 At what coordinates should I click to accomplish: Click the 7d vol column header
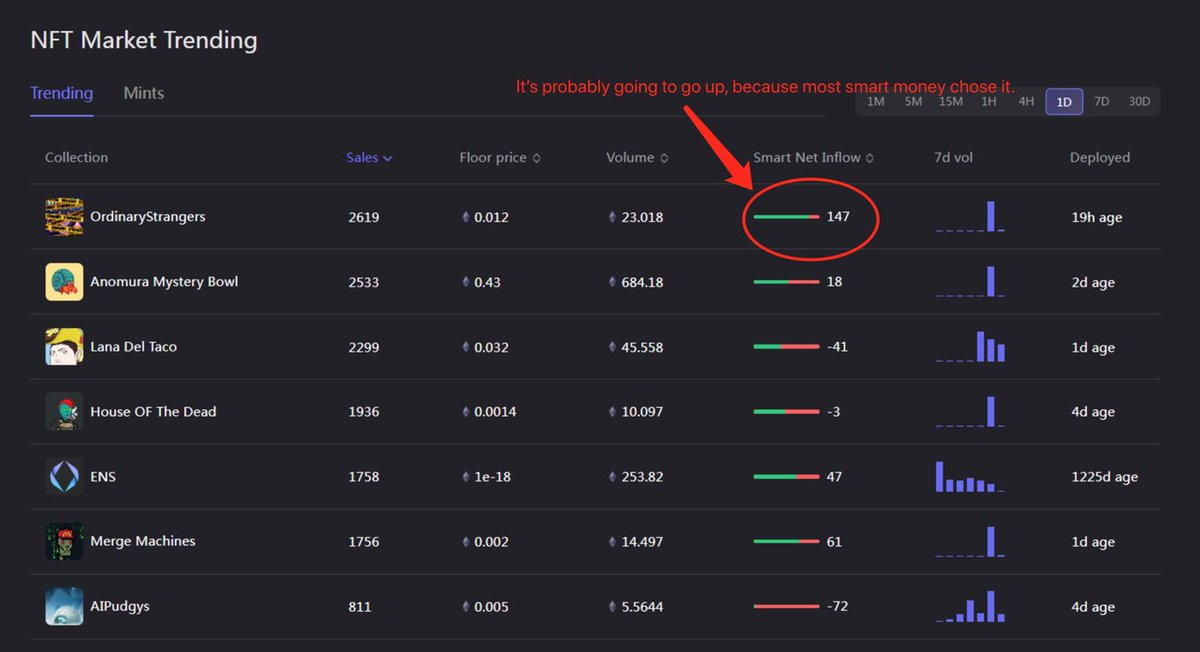[x=953, y=158]
